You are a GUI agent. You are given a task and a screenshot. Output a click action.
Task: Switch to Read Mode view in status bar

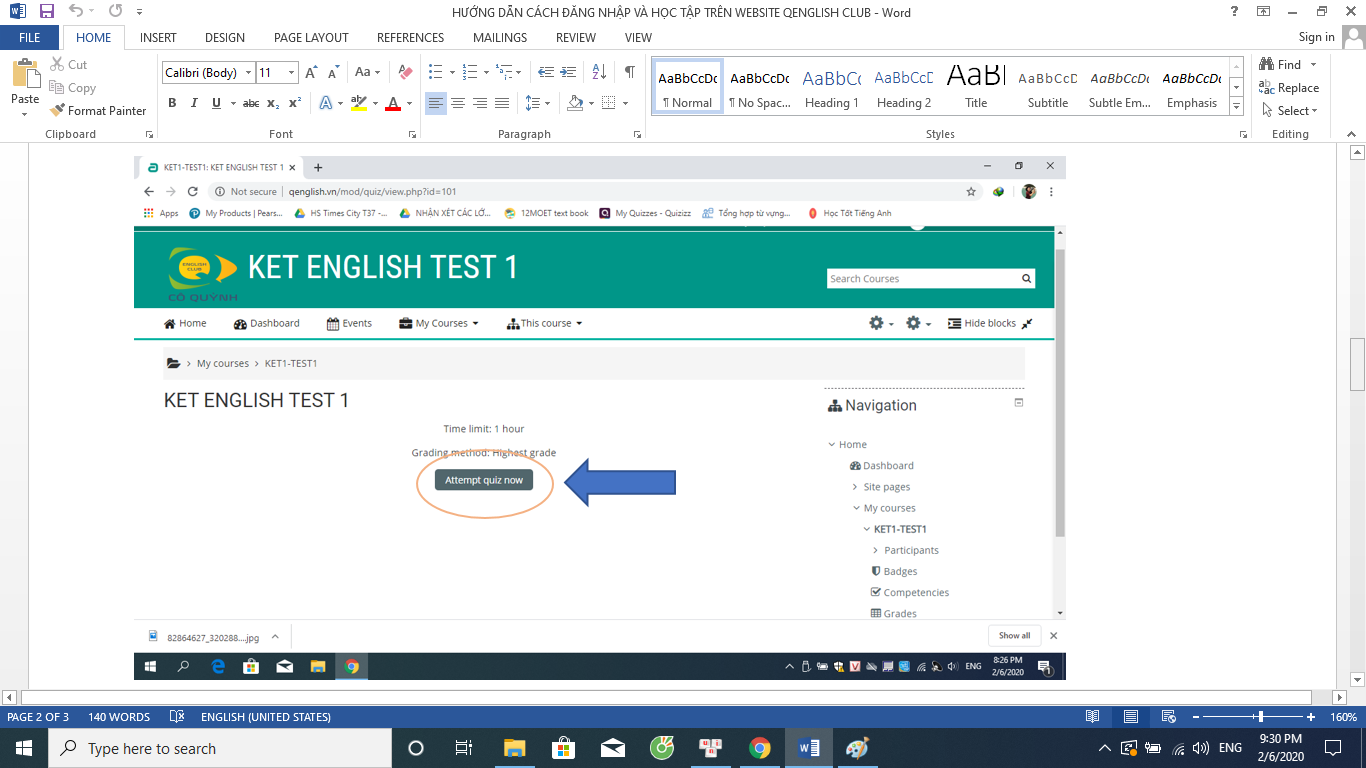(1093, 717)
